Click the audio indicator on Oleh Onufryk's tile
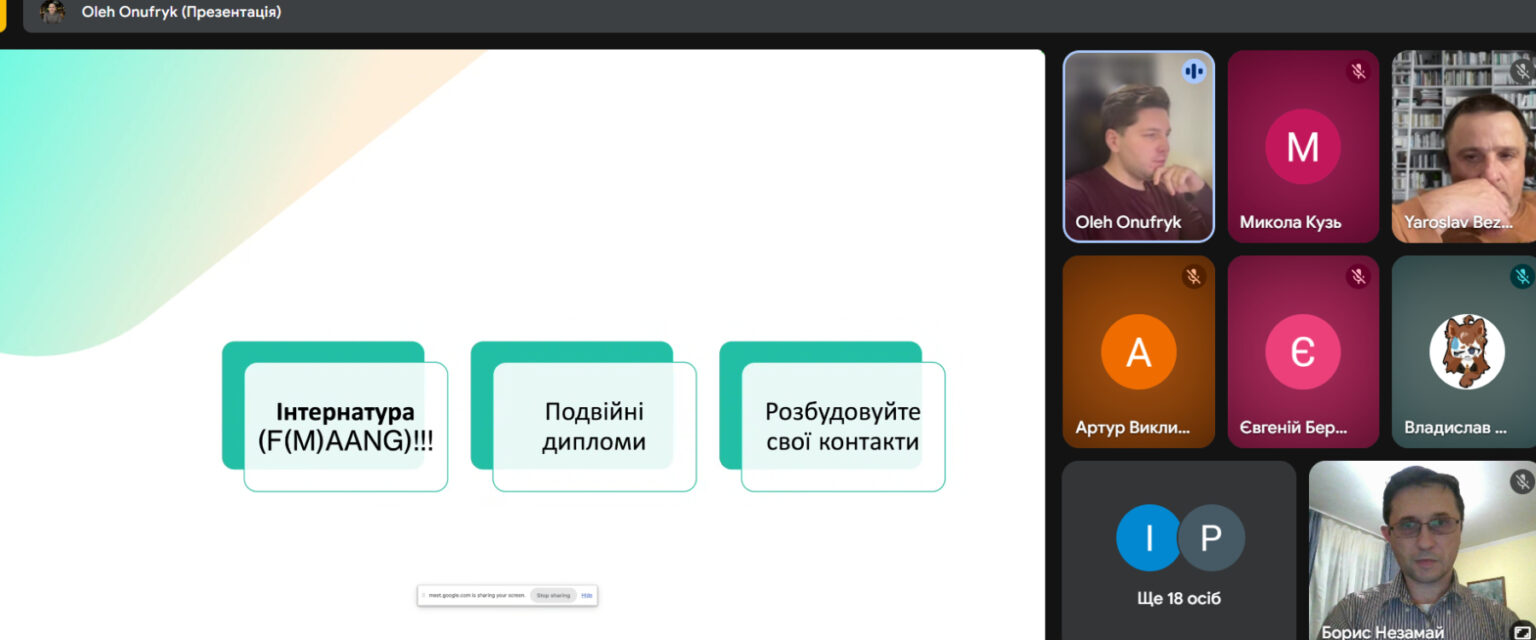 tap(1193, 71)
